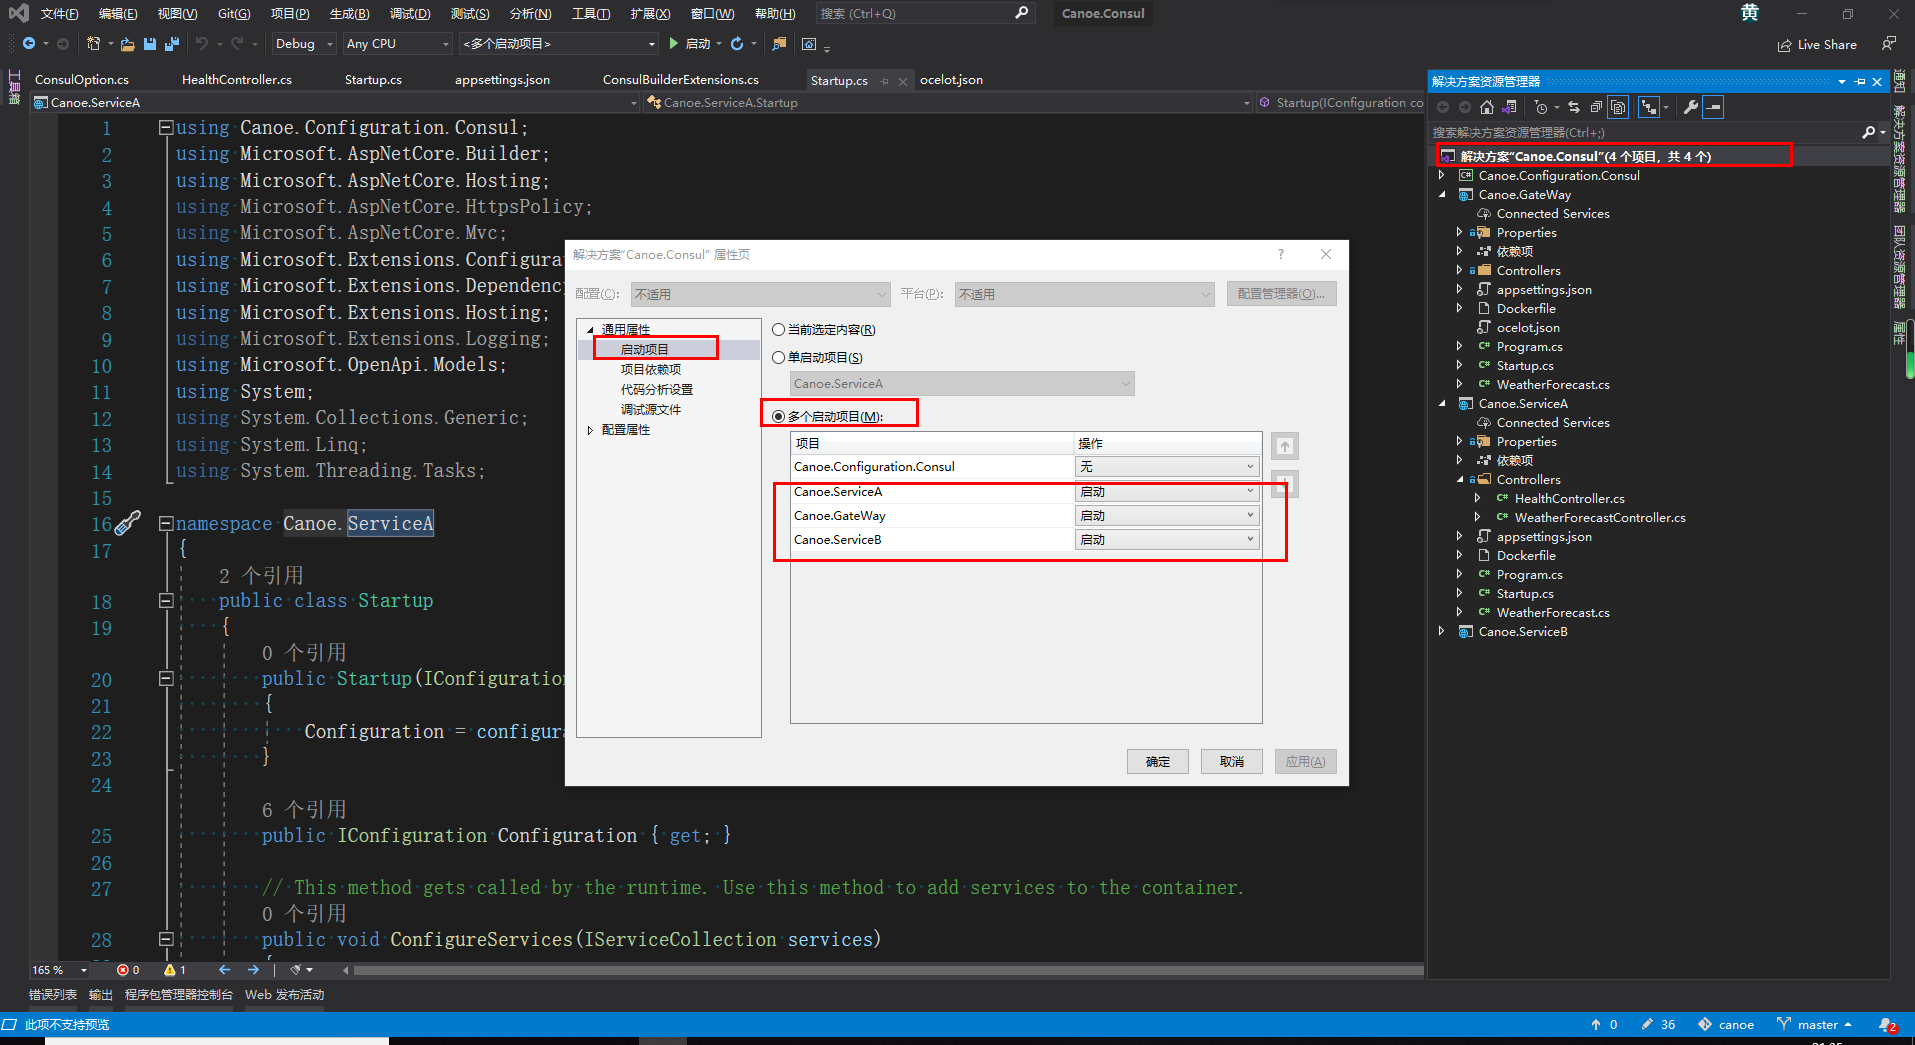Select the 多个启动项目 radio button

(779, 415)
